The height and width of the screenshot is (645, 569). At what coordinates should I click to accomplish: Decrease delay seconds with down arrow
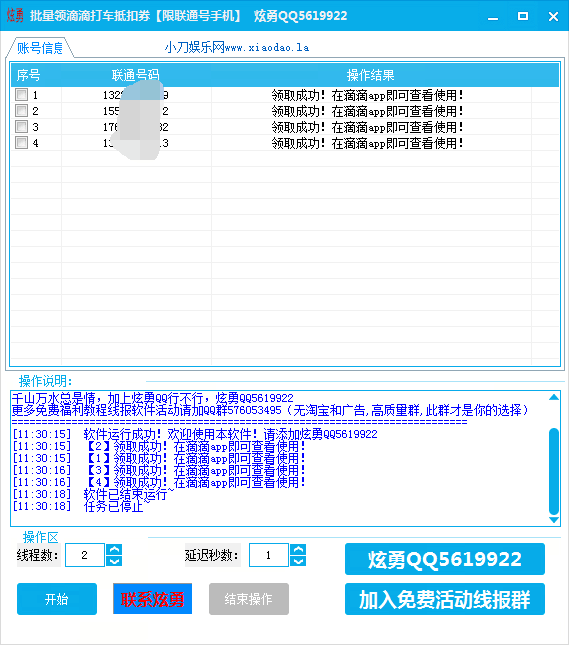[298, 561]
